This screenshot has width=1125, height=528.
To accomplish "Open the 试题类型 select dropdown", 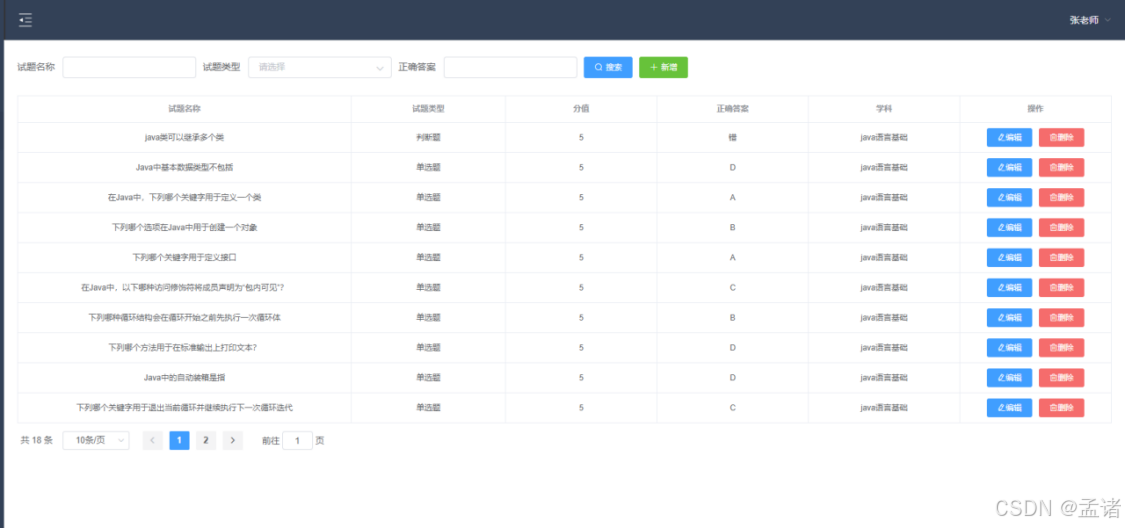I will (x=320, y=67).
